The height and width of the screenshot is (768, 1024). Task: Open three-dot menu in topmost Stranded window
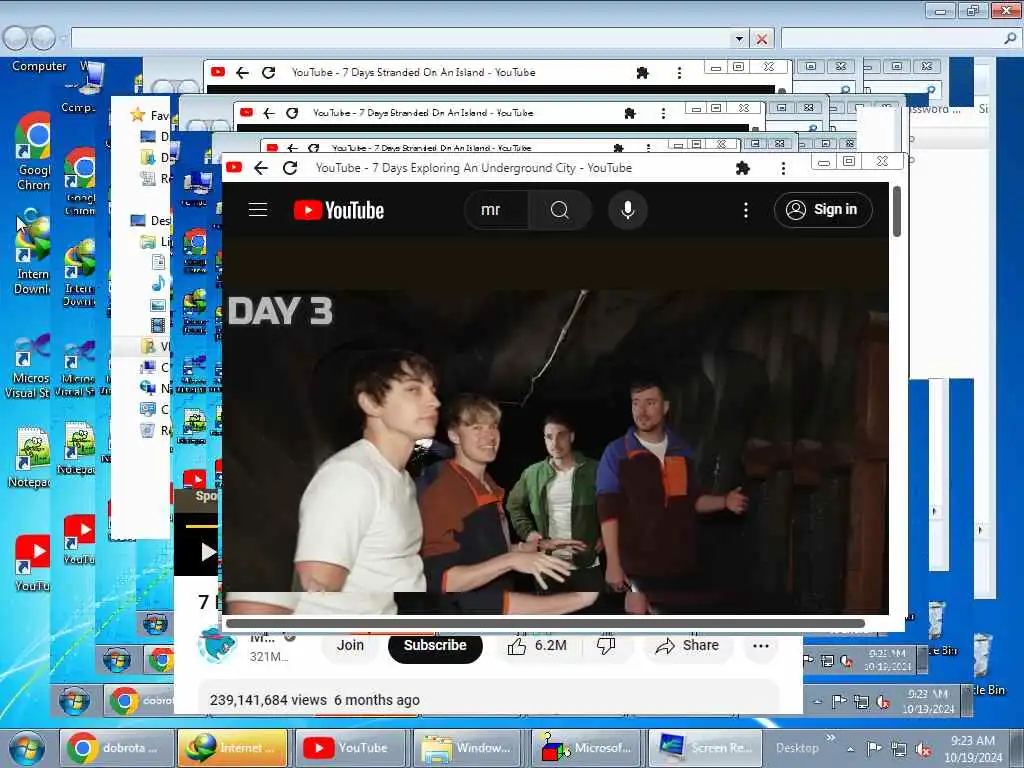pos(679,72)
